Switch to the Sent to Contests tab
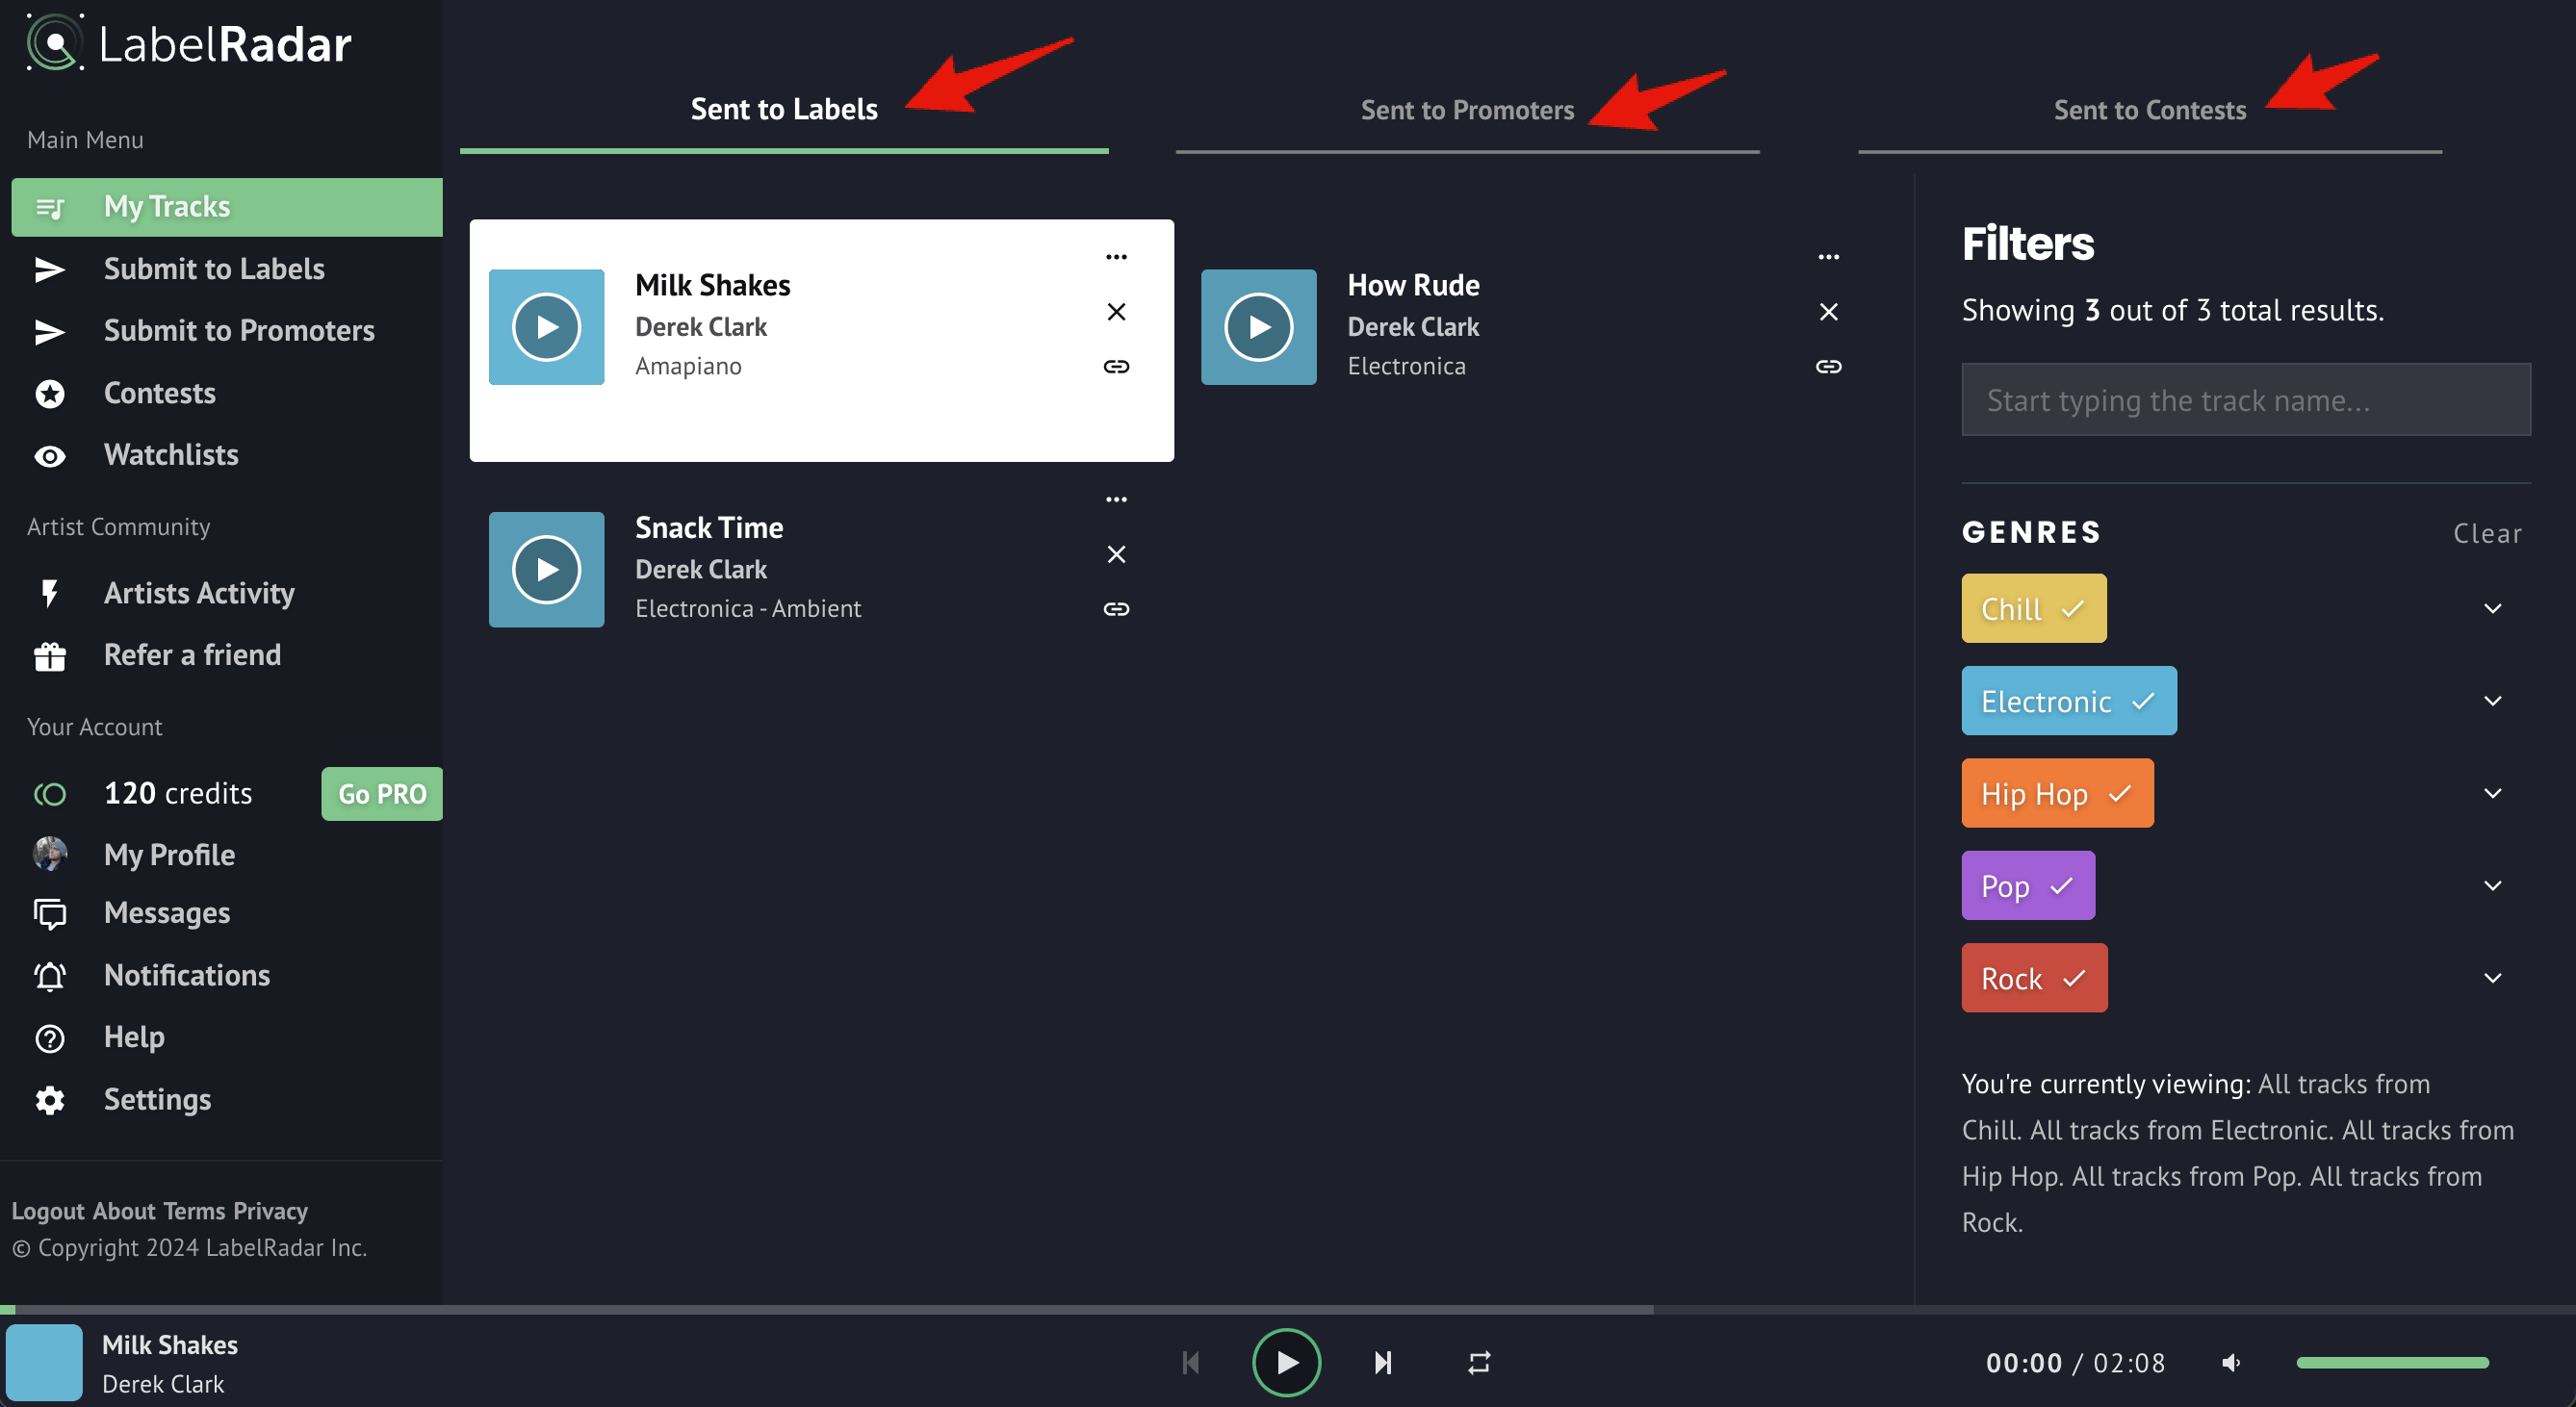Image resolution: width=2576 pixels, height=1407 pixels. (x=2149, y=110)
